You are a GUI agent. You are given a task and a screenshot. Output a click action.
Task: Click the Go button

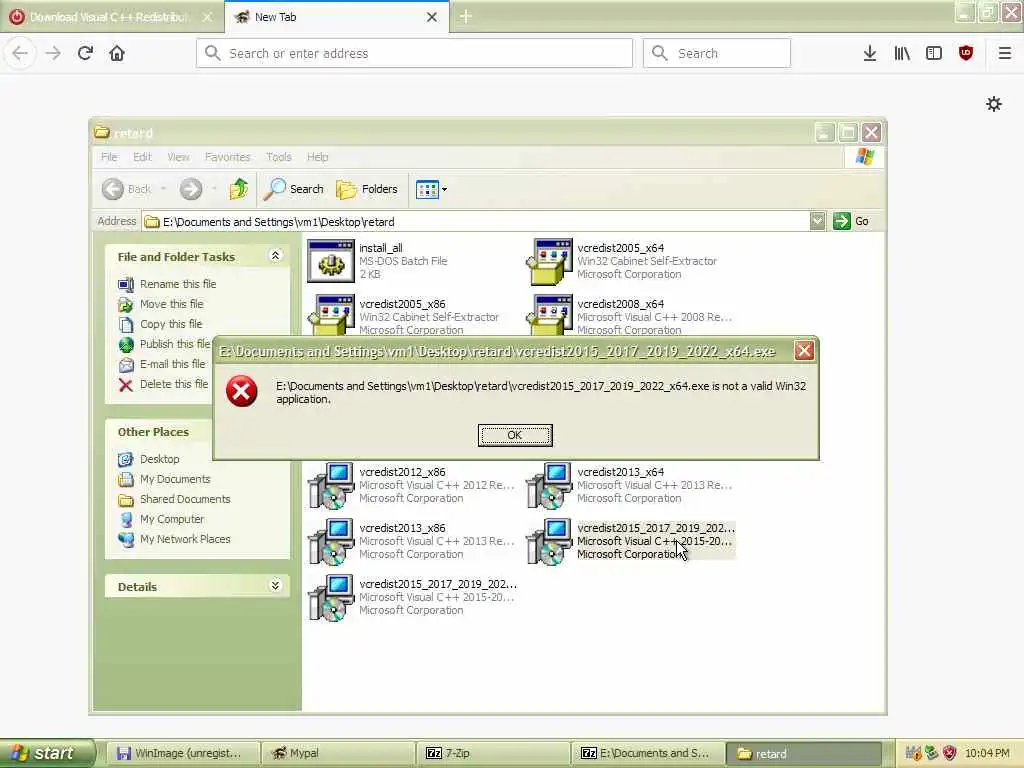point(851,221)
